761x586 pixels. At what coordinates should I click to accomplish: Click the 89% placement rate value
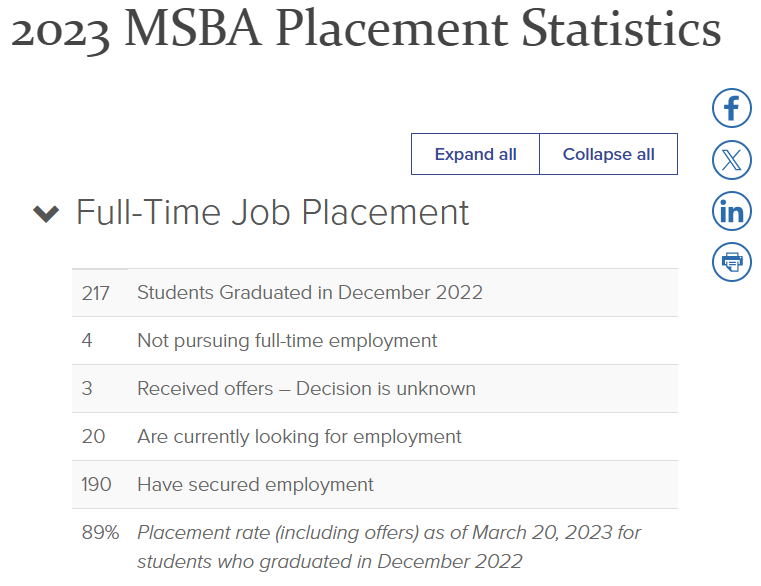(100, 533)
